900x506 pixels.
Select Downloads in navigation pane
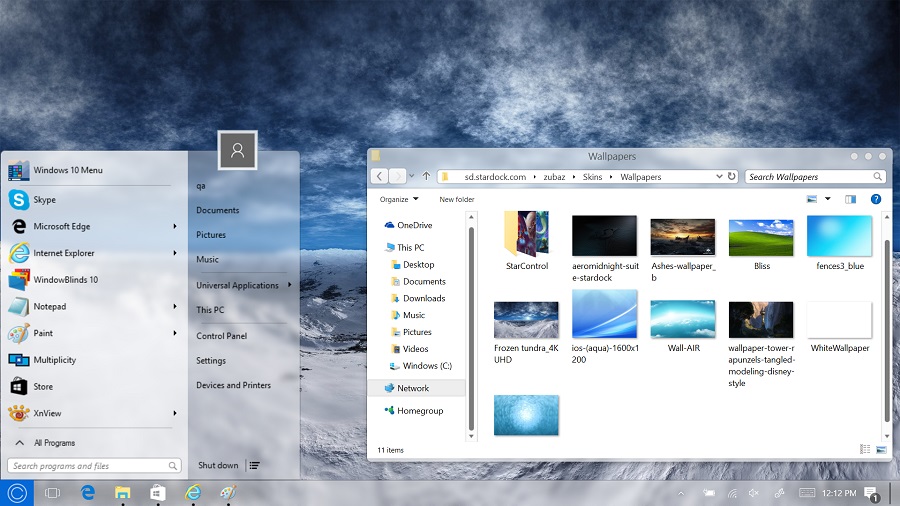(424, 298)
